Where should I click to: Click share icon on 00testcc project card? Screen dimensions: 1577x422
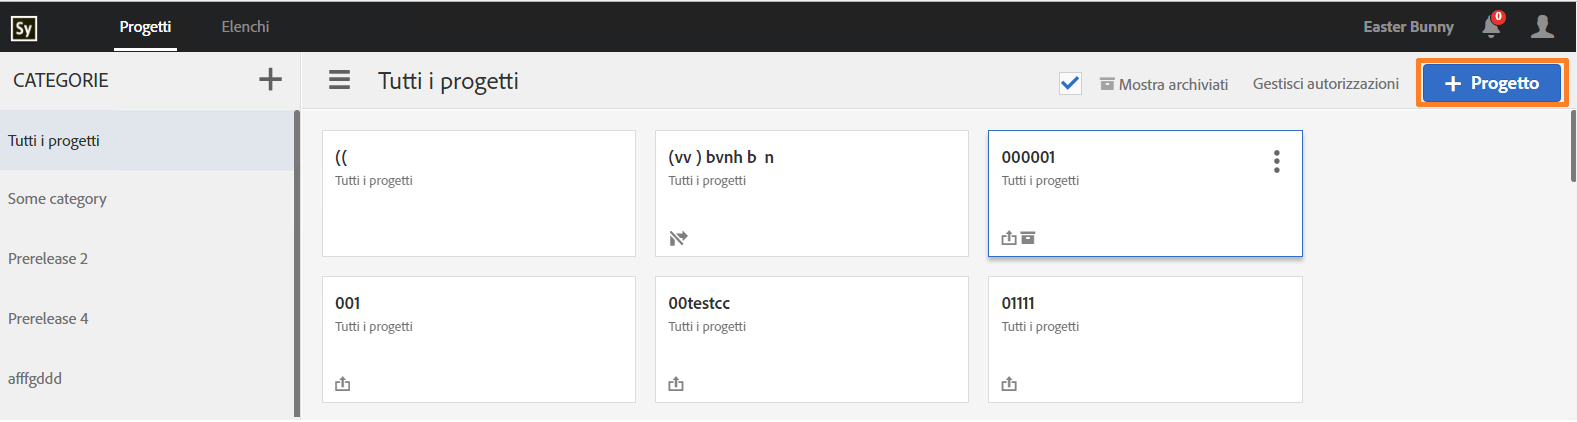tap(676, 384)
